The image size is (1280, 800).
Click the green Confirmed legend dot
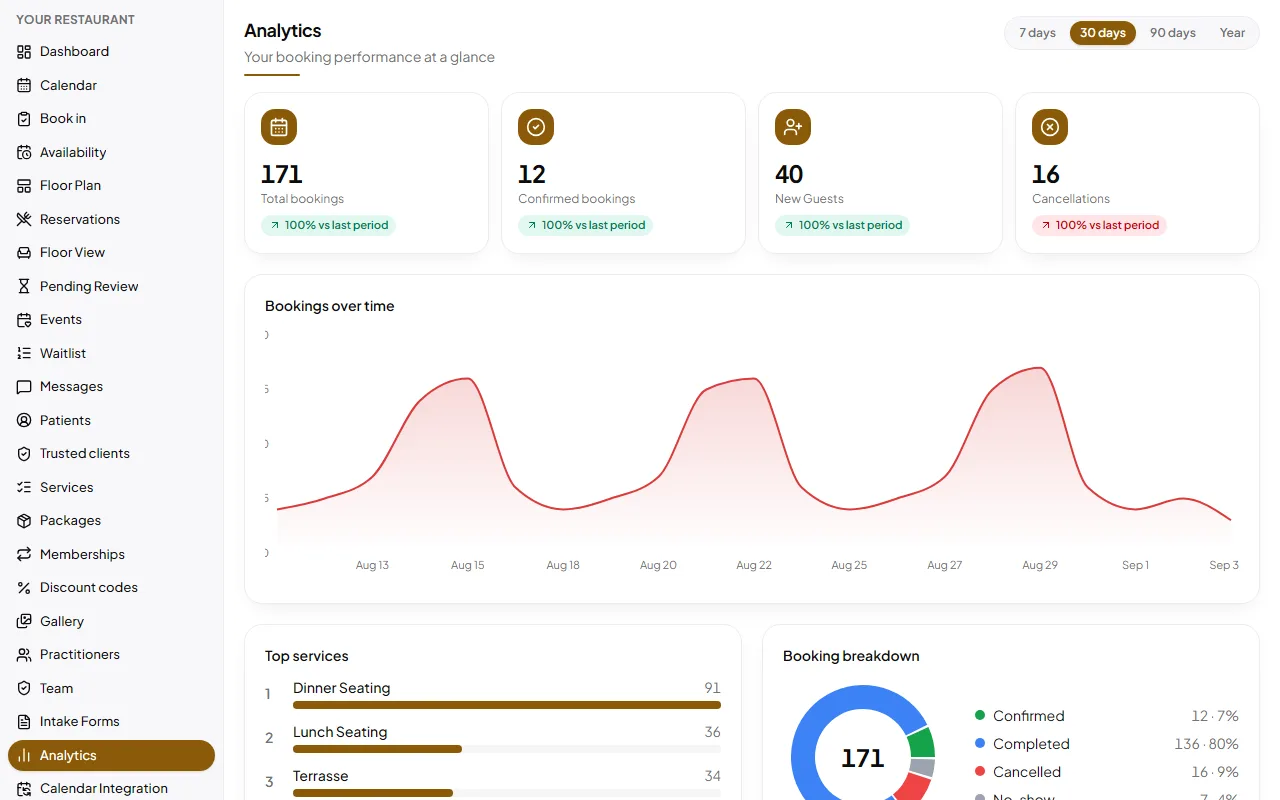(x=980, y=715)
